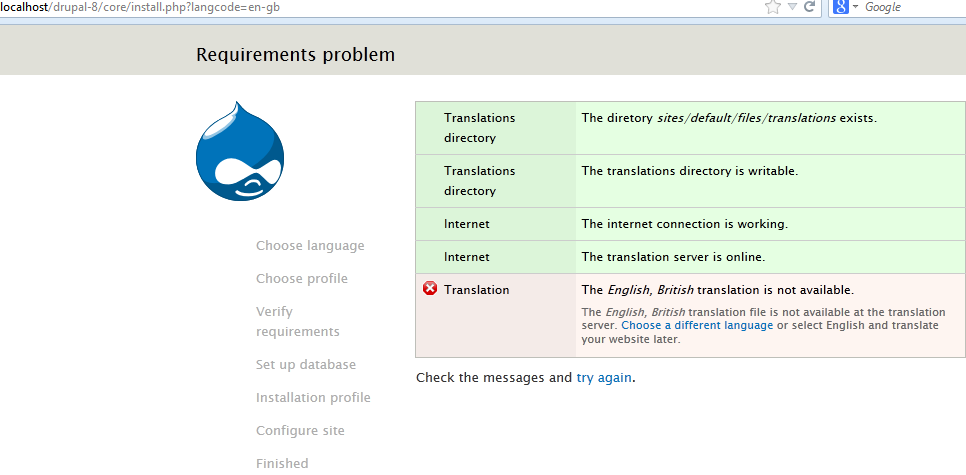Viewport: 966px width, 475px height.
Task: Open the URL history dropdown arrow
Action: (x=792, y=7)
